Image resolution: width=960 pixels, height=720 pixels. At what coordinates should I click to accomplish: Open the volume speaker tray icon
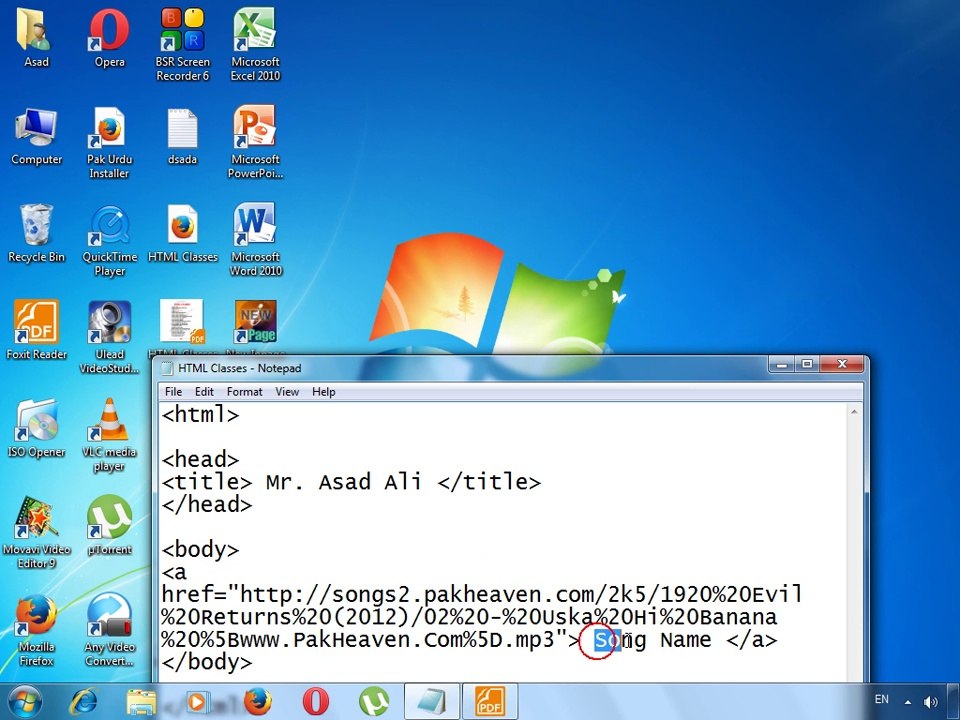[931, 702]
